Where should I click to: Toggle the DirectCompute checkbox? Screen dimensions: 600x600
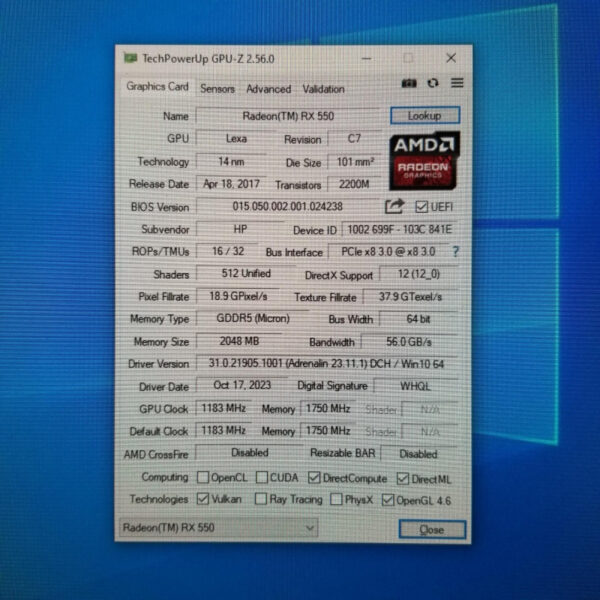click(314, 478)
